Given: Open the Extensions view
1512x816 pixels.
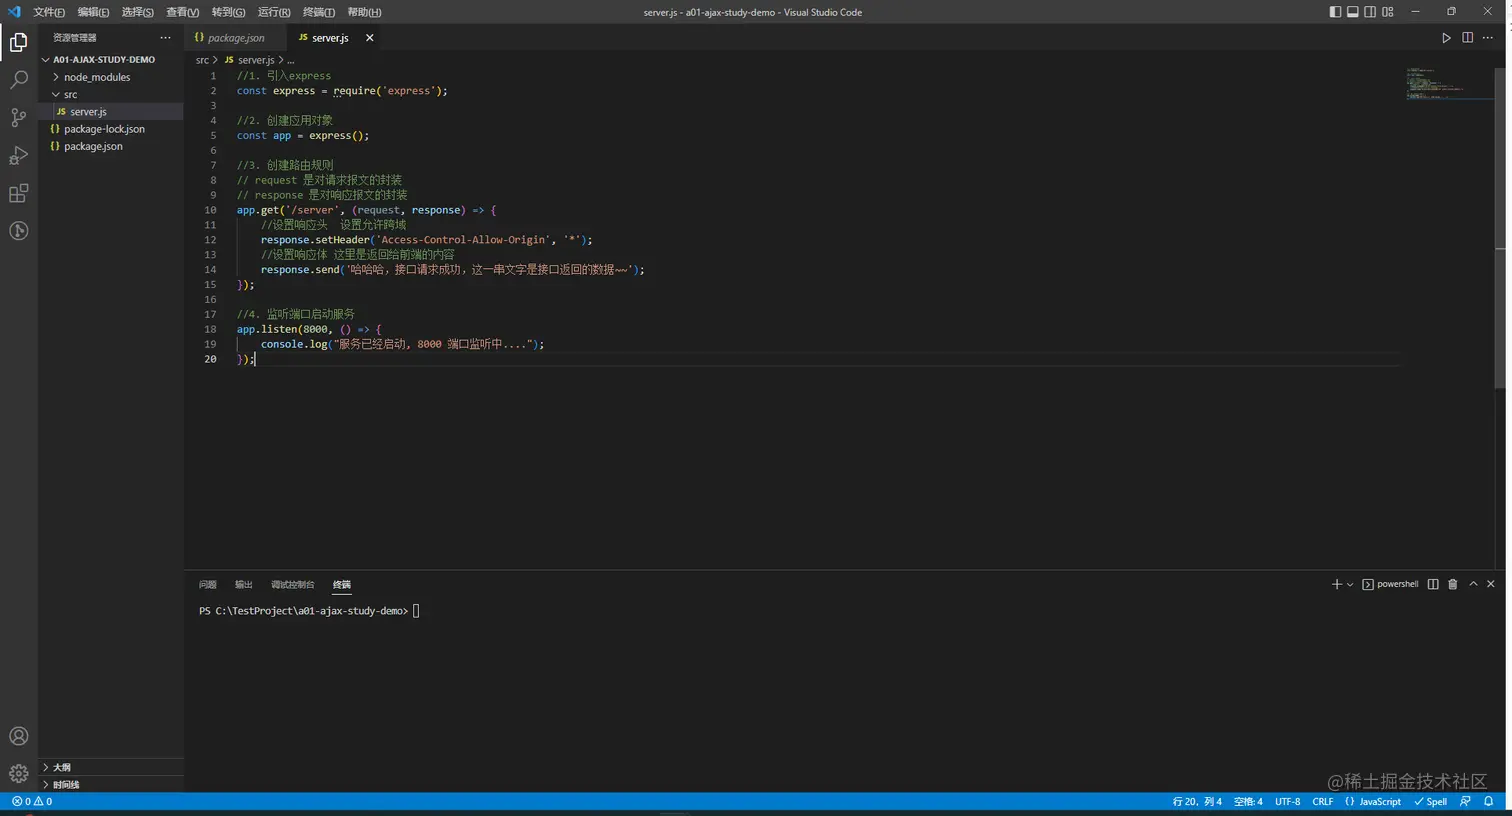Looking at the screenshot, I should (18, 193).
